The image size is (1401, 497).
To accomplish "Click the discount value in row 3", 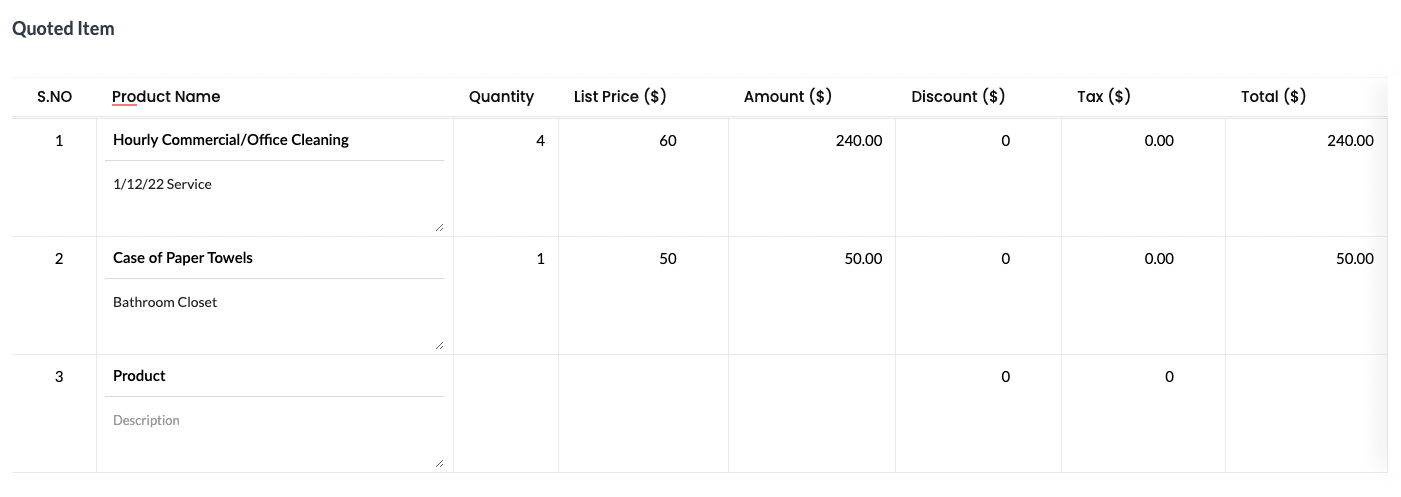I will tap(1005, 377).
